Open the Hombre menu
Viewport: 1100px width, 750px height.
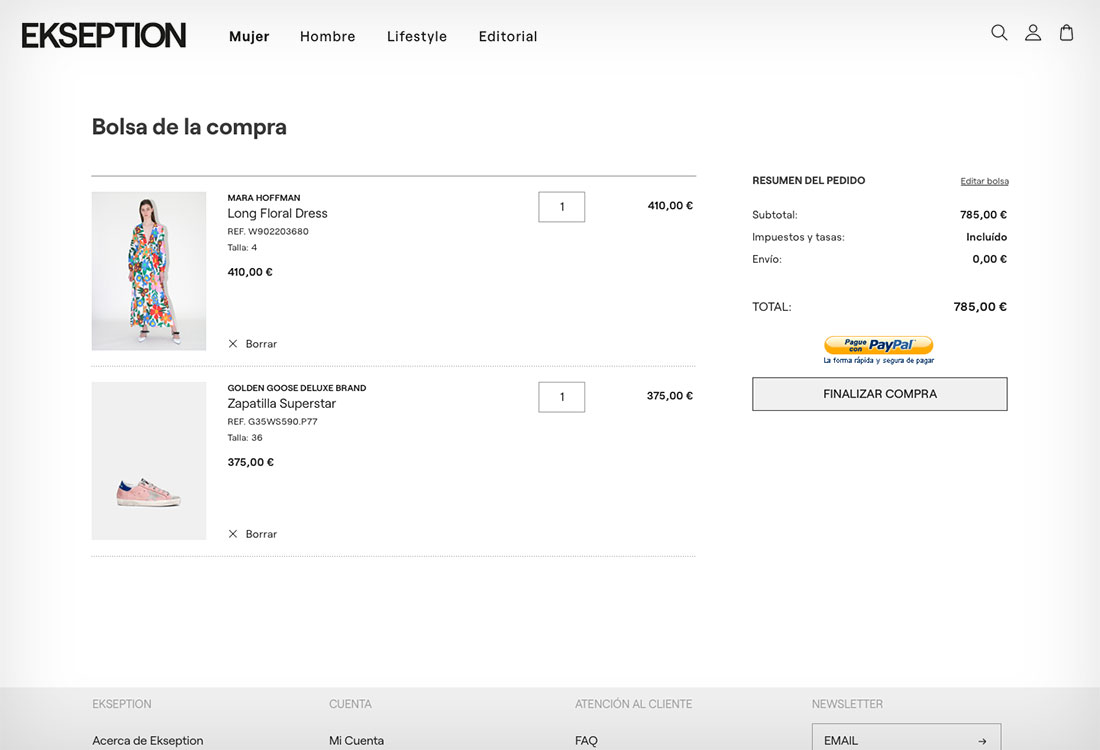[327, 37]
